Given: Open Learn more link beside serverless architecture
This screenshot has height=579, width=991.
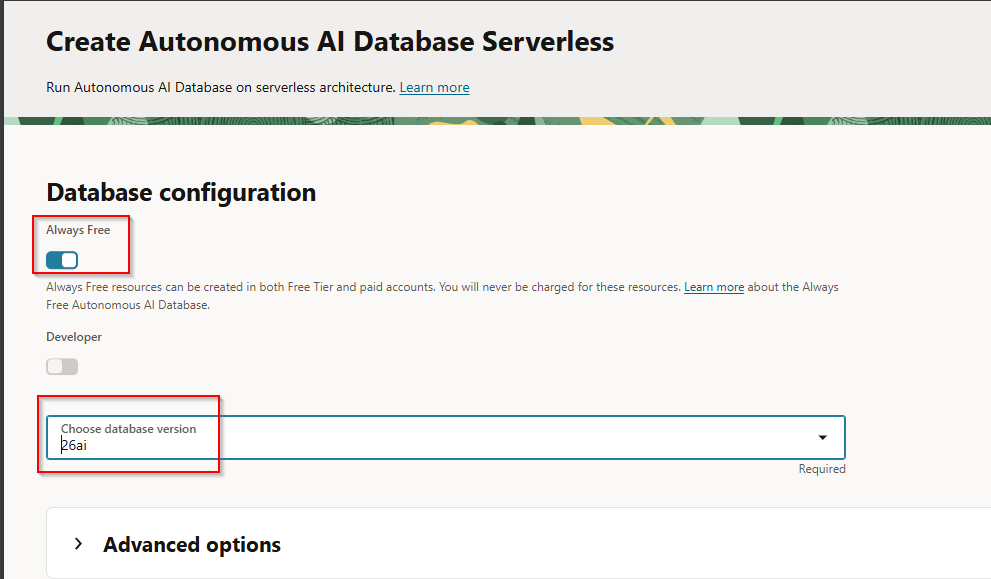Looking at the screenshot, I should pyautogui.click(x=434, y=88).
